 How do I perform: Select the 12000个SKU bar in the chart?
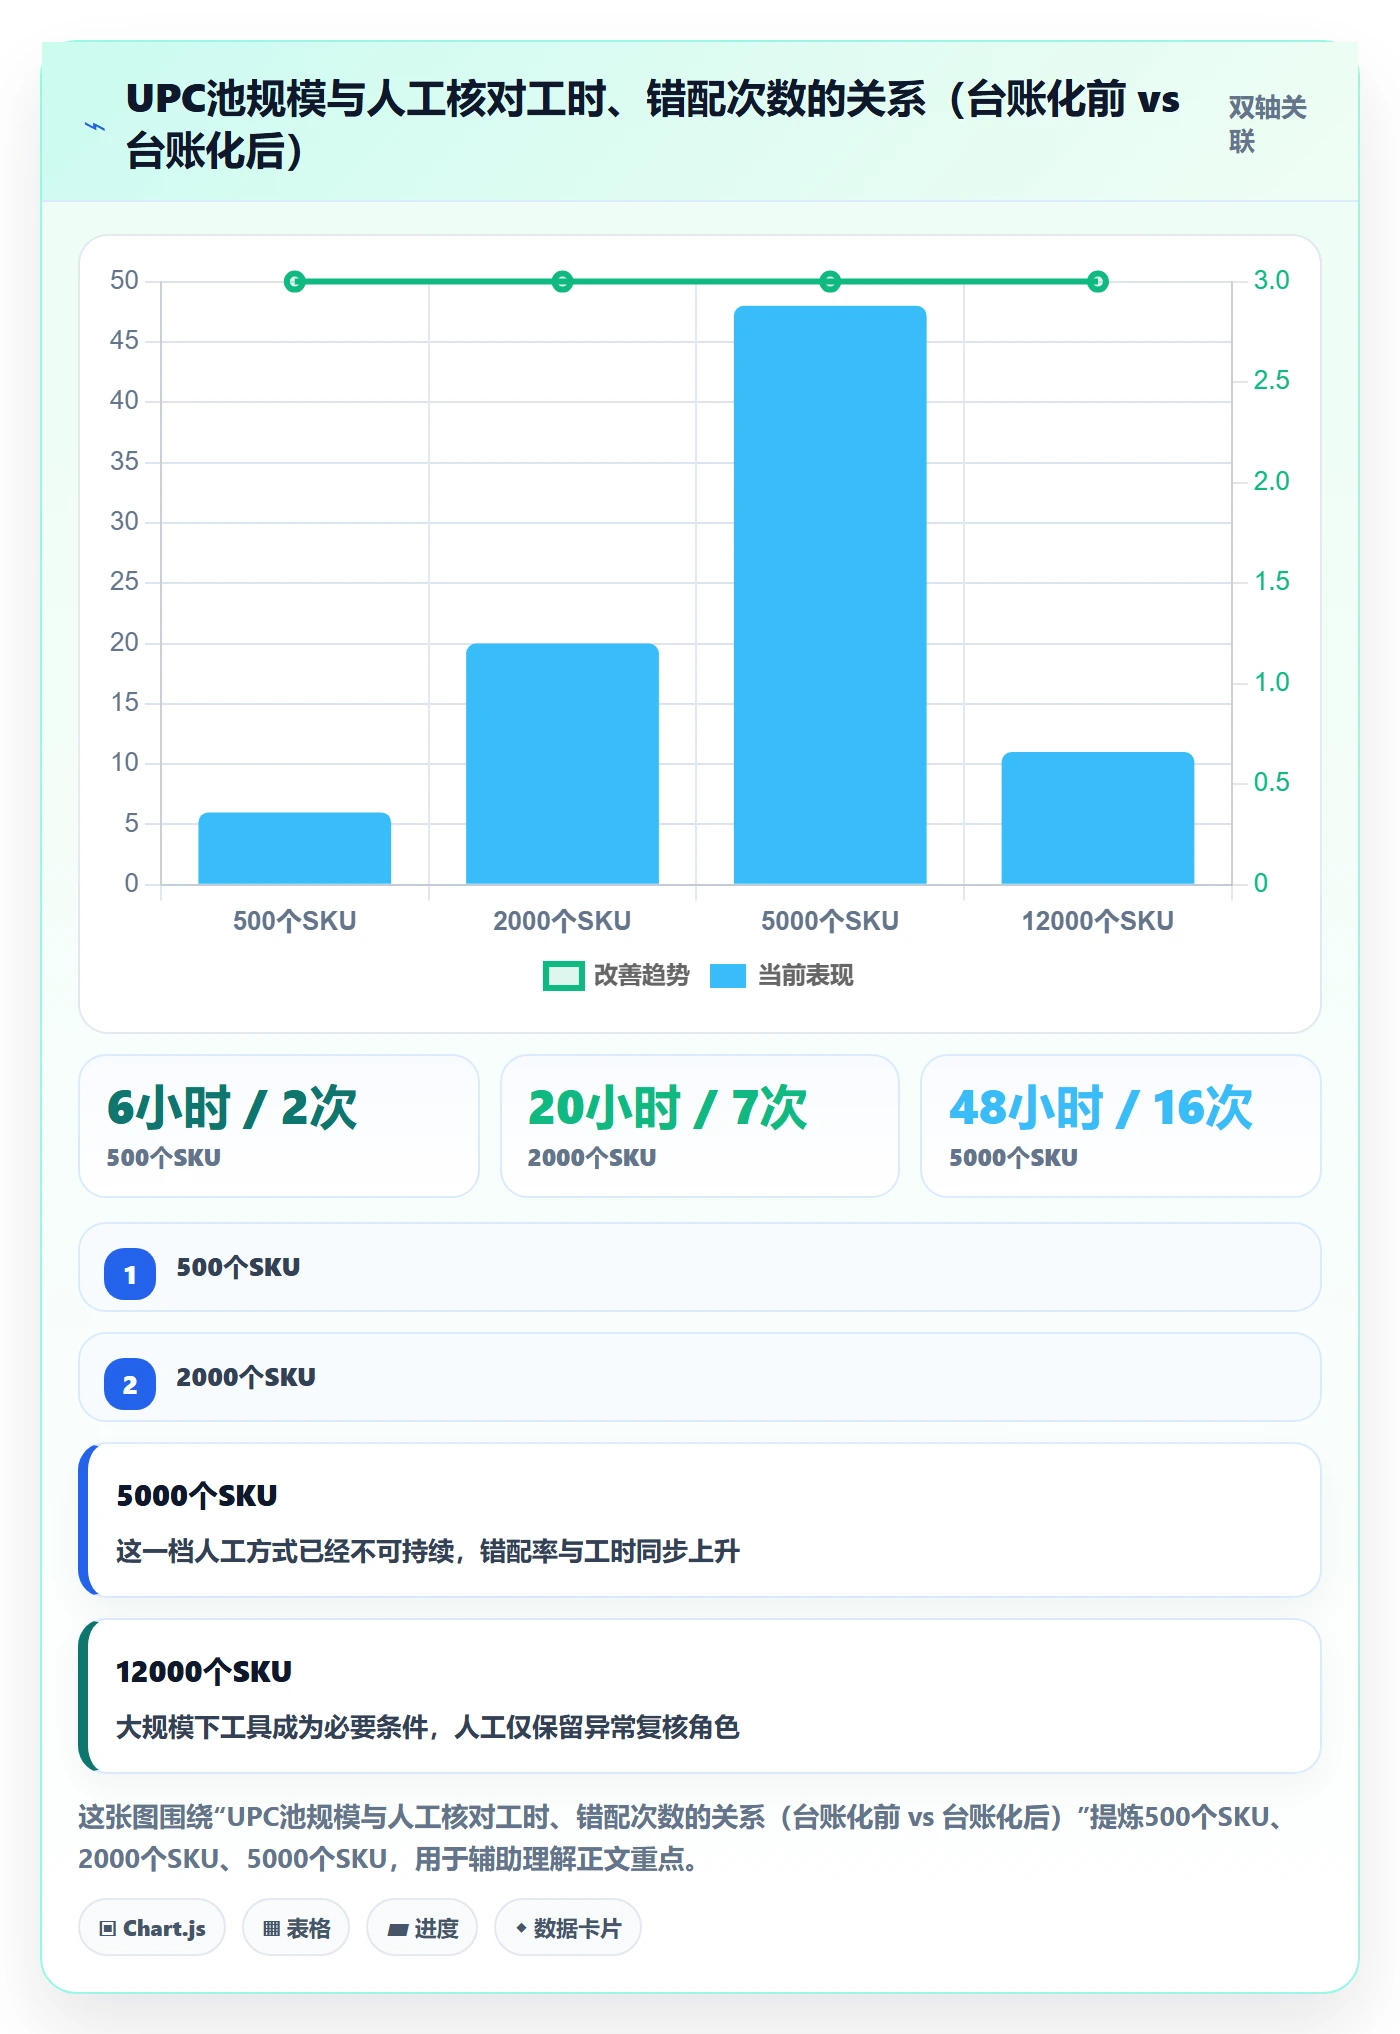(1098, 818)
